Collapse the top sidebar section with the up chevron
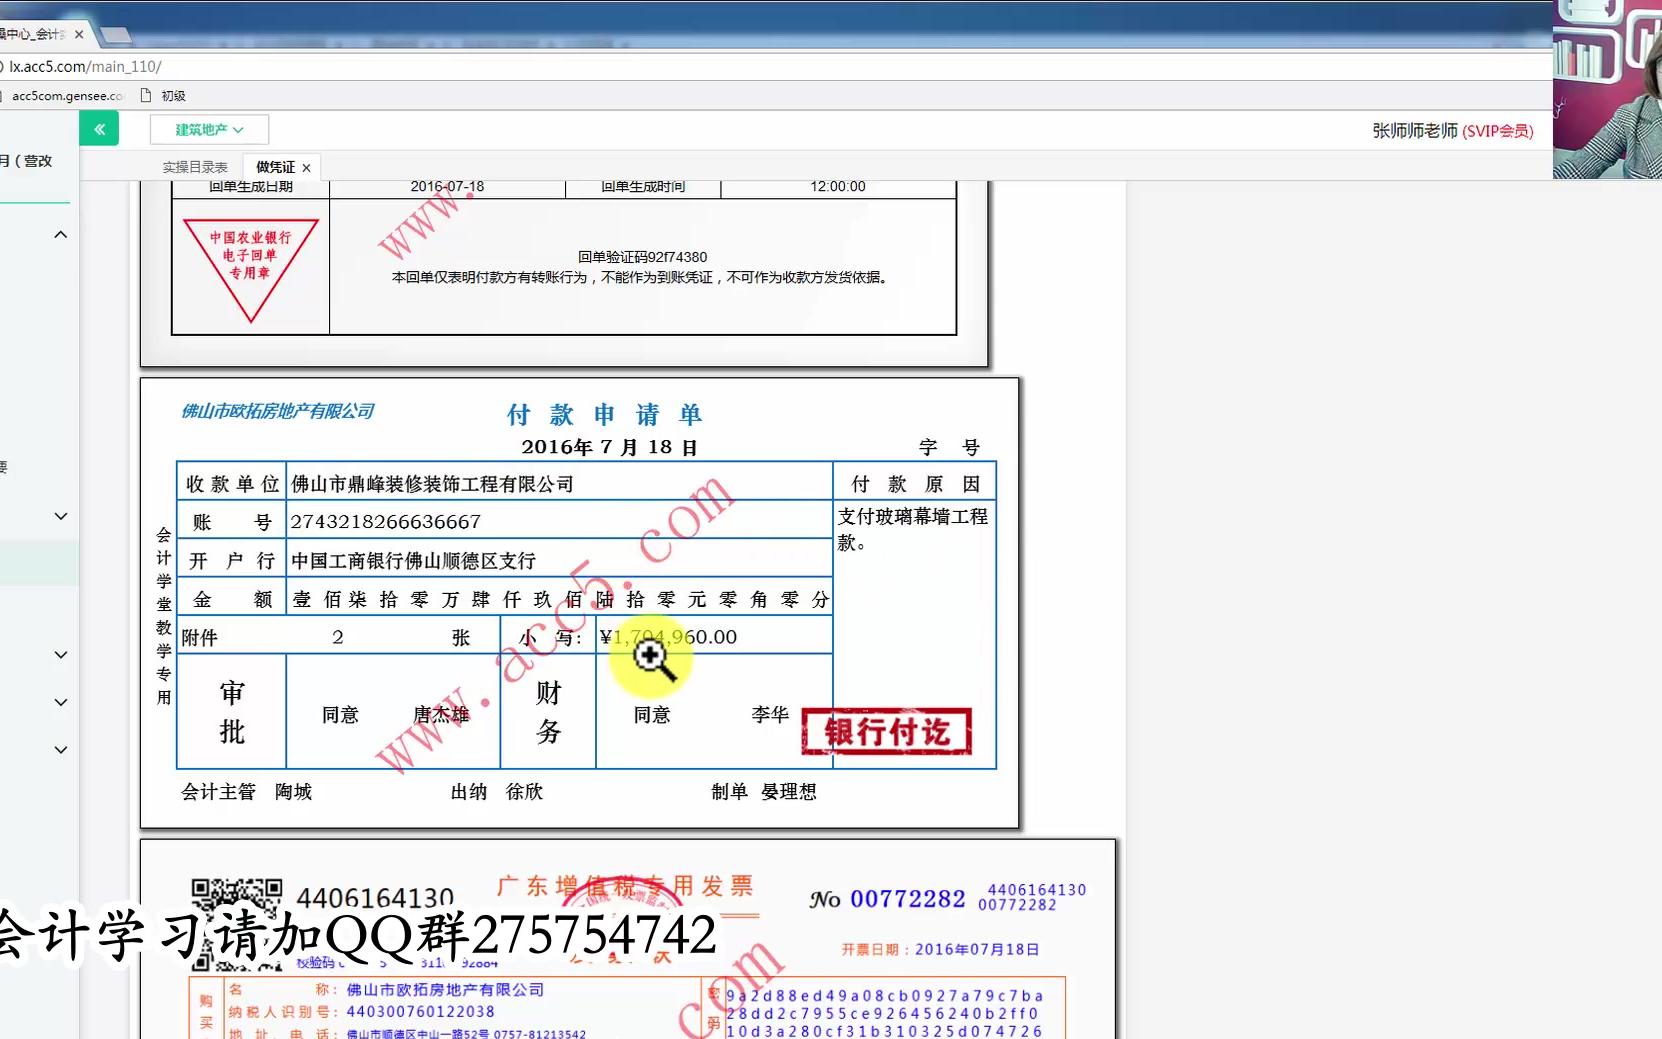Screen dimensions: 1662x1039 (60, 233)
